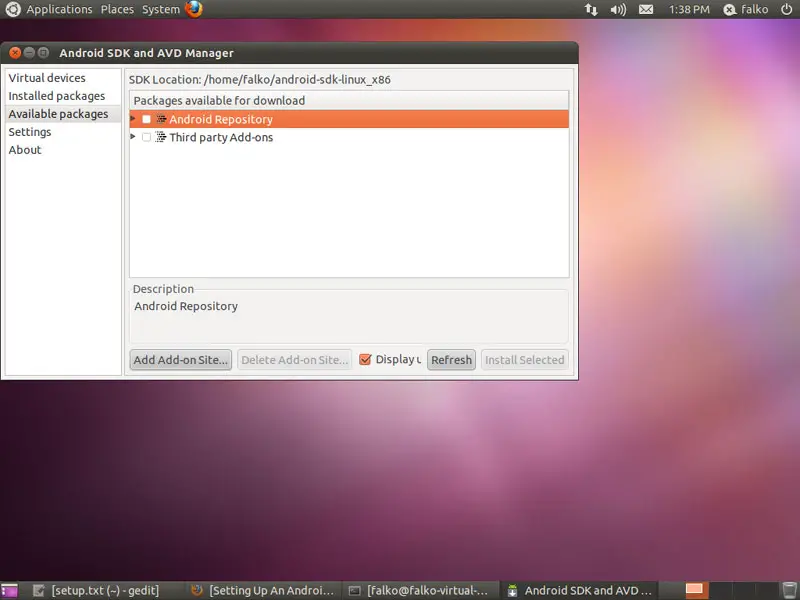The image size is (800, 600).
Task: Close the Android SDK and AVD Manager window
Action: tap(15, 52)
